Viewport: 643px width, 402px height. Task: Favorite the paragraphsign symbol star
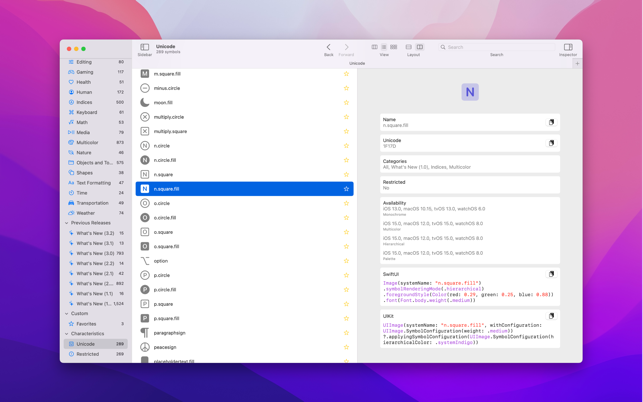tap(346, 333)
